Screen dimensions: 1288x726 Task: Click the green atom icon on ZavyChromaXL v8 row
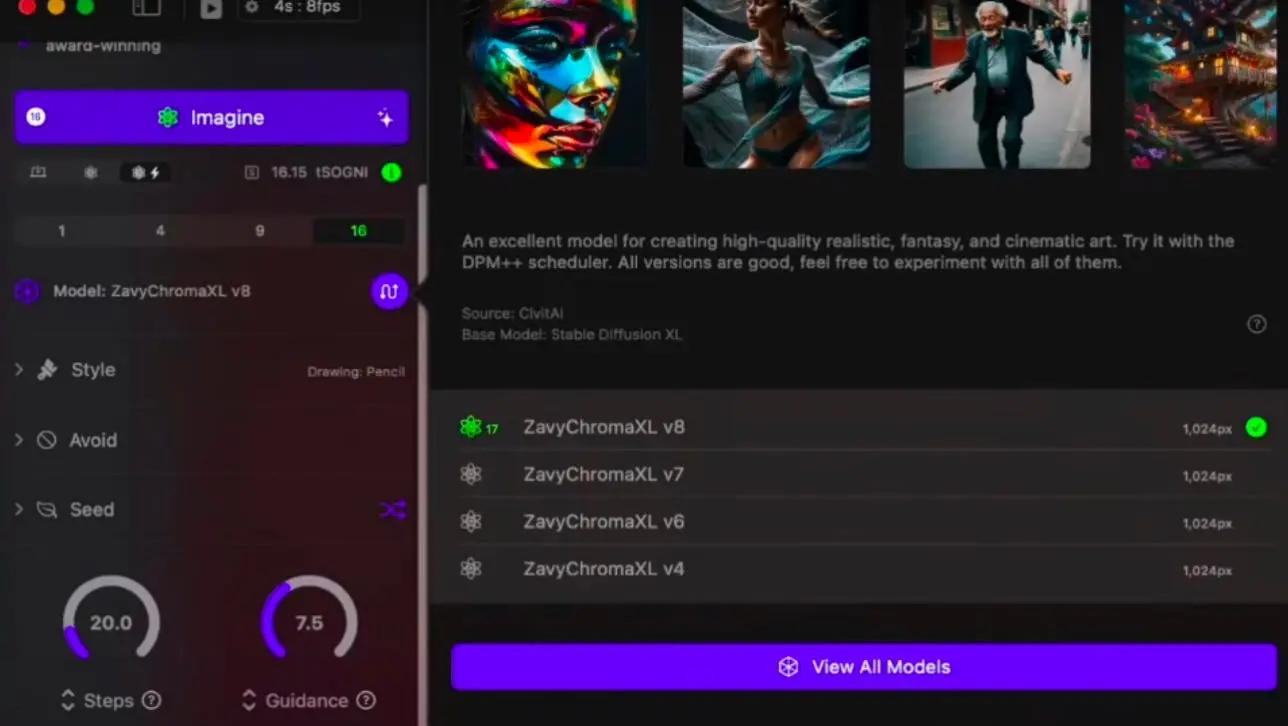point(470,427)
